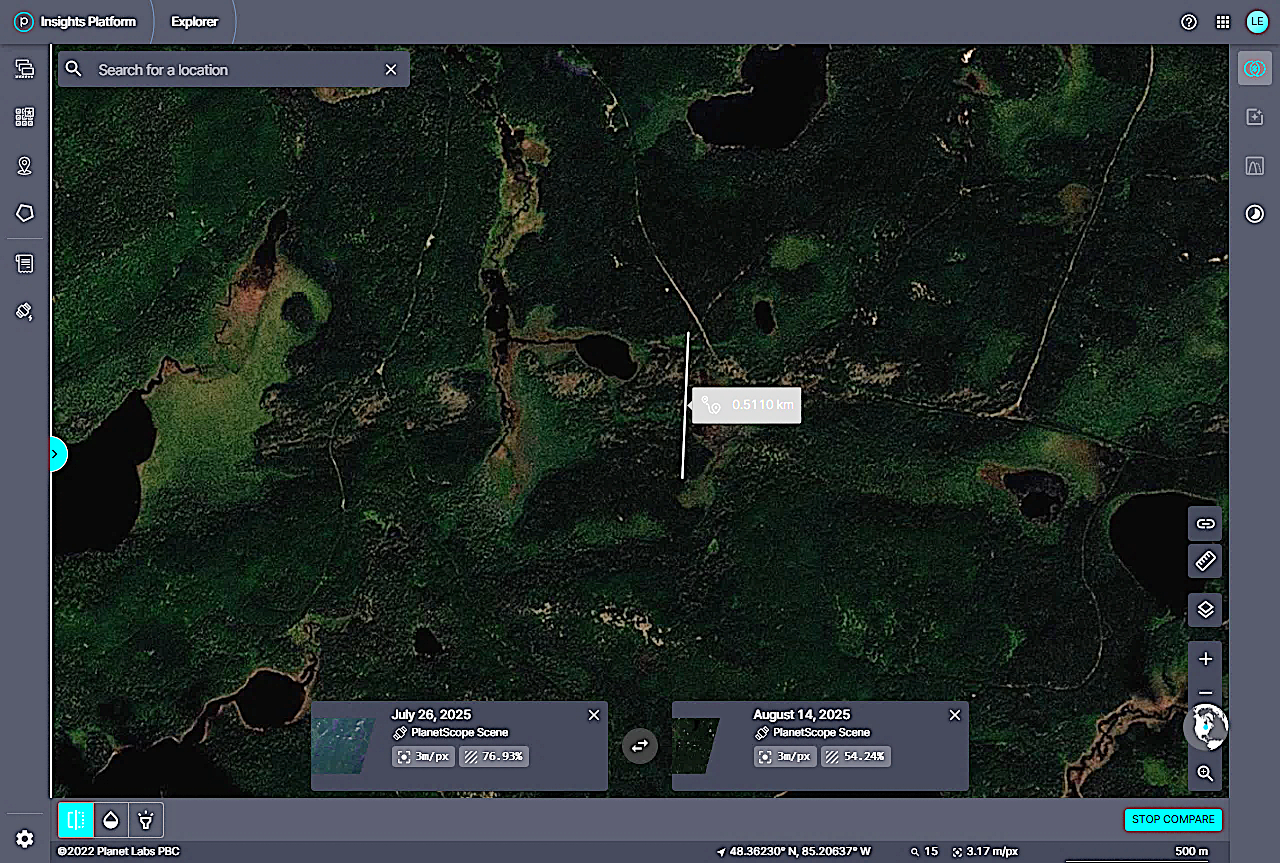Select the ruler measurement tool
Viewport: 1280px width, 863px height.
tap(1205, 561)
